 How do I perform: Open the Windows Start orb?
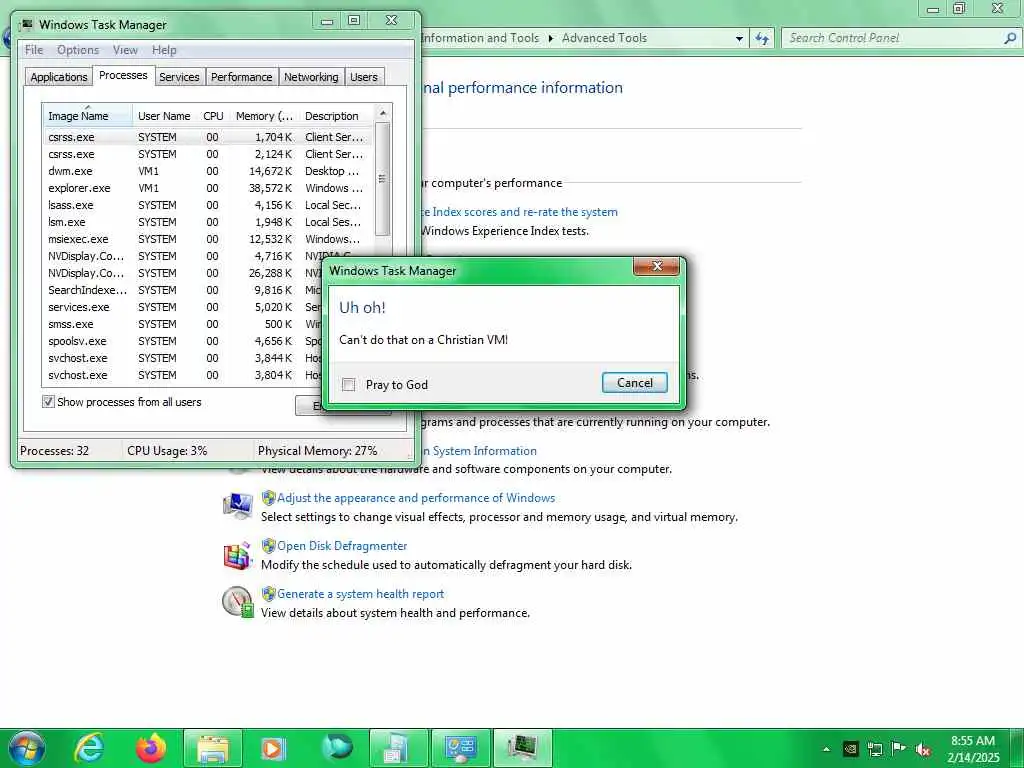26,748
